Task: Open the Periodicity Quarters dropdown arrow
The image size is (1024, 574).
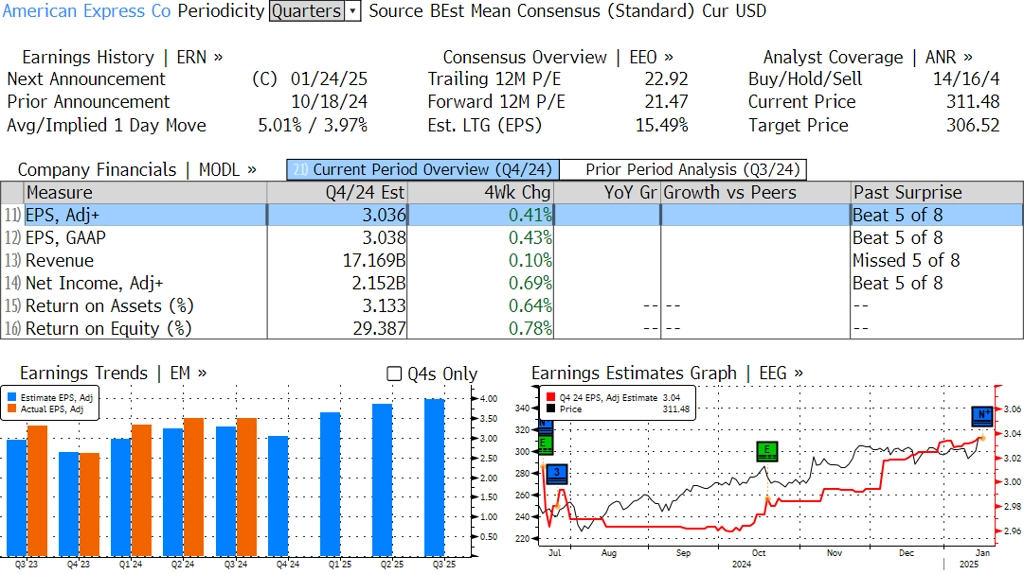Action: 353,11
